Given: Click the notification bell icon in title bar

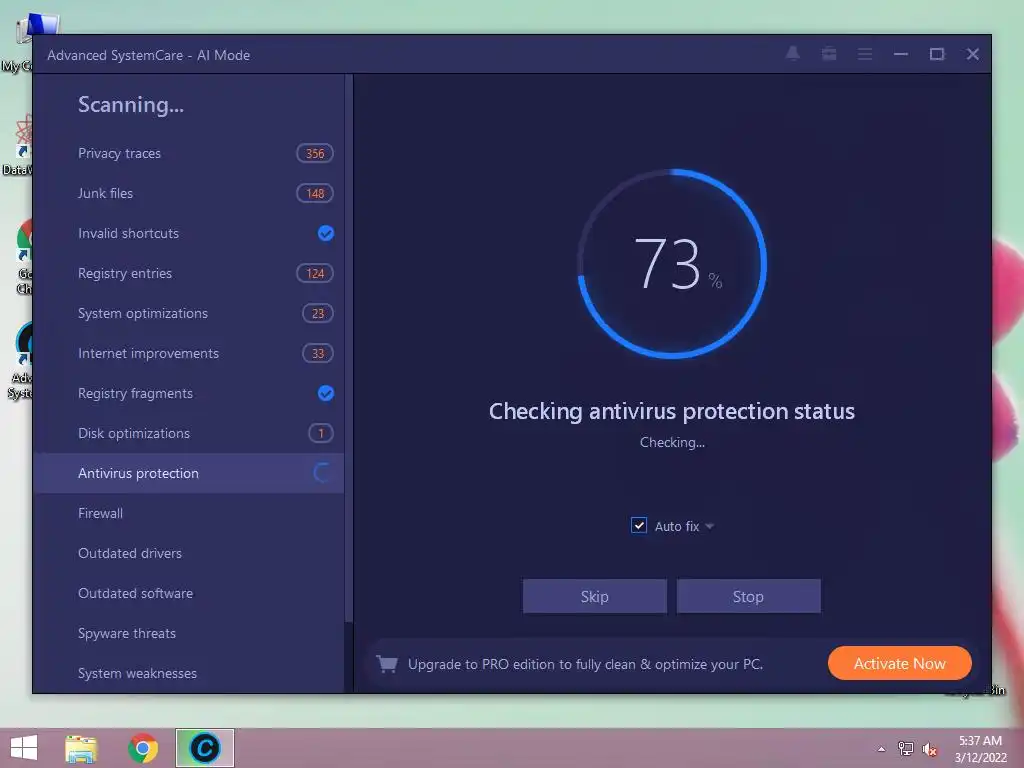Looking at the screenshot, I should pyautogui.click(x=793, y=54).
